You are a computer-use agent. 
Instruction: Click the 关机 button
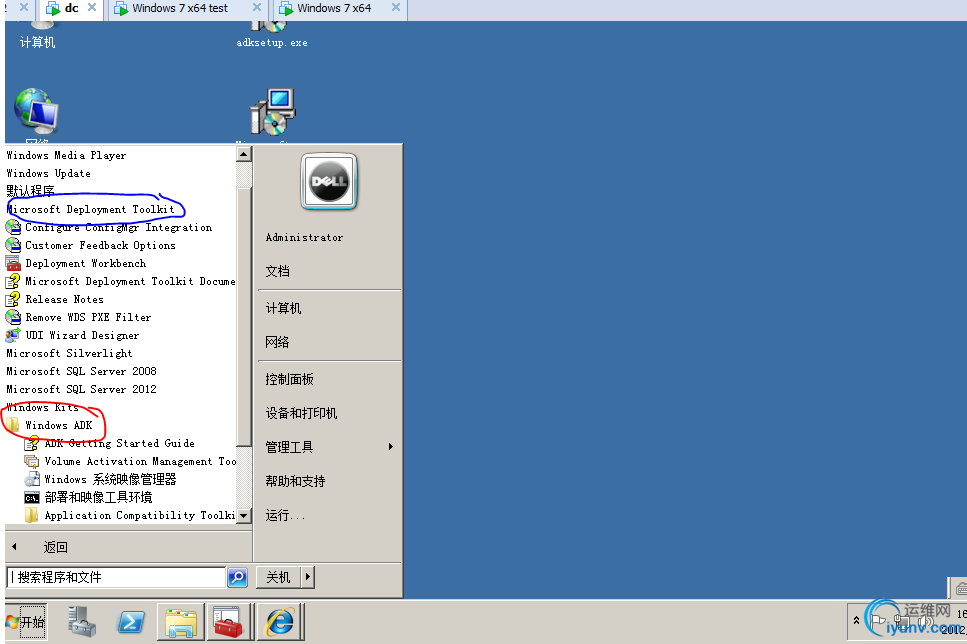[x=278, y=577]
